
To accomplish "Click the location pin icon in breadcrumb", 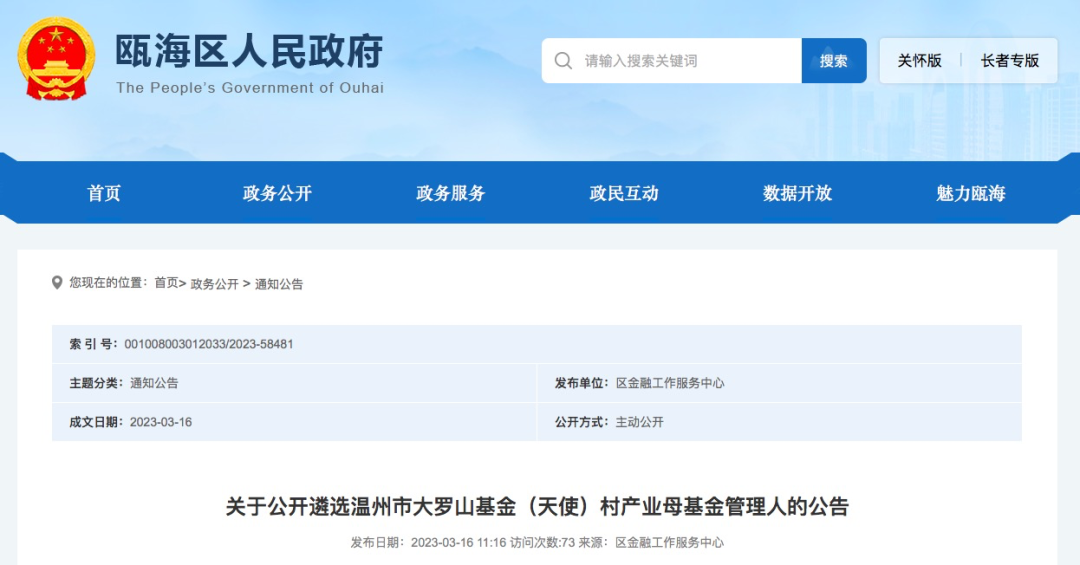I will point(57,283).
